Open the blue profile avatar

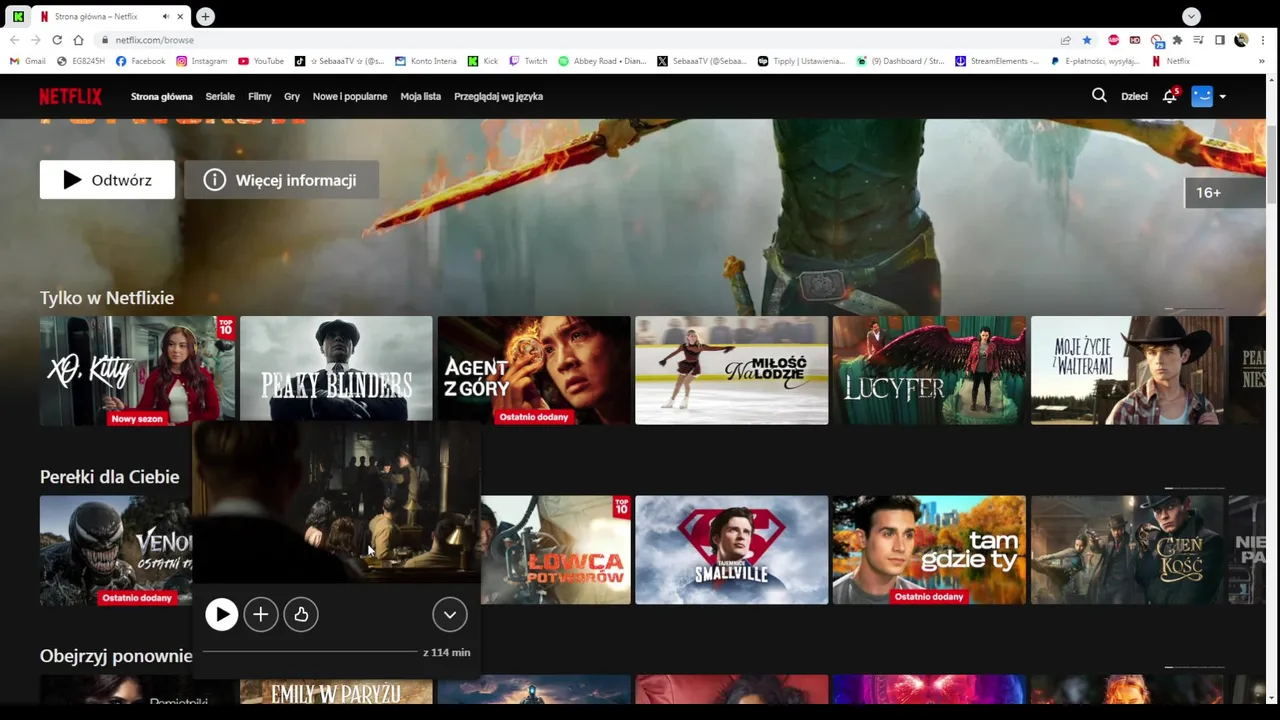click(1202, 96)
